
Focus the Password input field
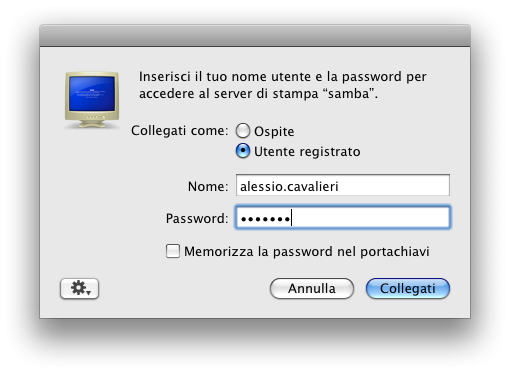tap(343, 218)
